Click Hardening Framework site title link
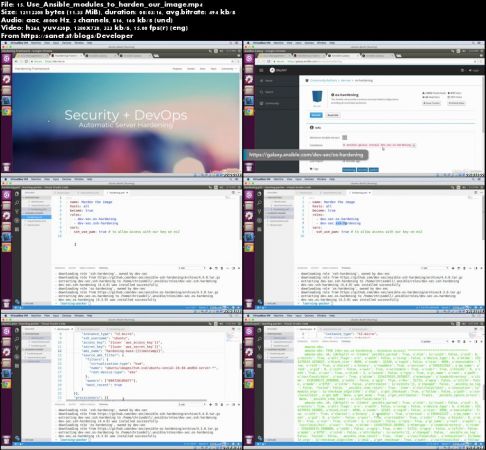Image resolution: width=486 pixels, height=450 pixels. (32, 69)
